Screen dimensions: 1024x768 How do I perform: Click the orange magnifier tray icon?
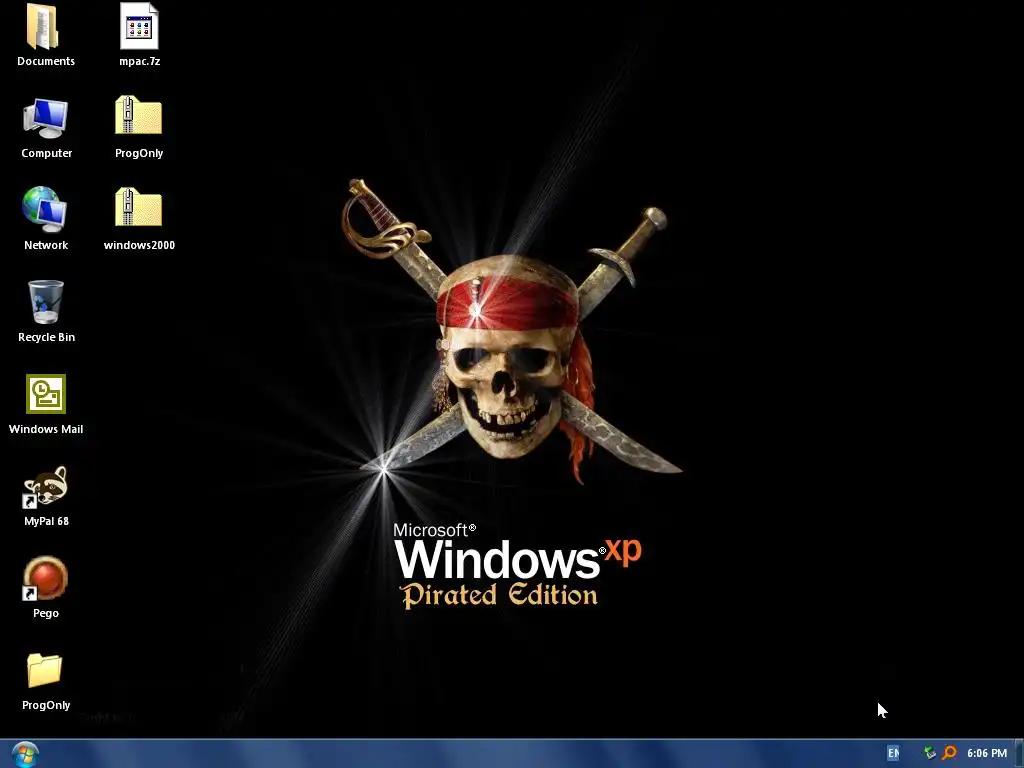click(x=950, y=753)
